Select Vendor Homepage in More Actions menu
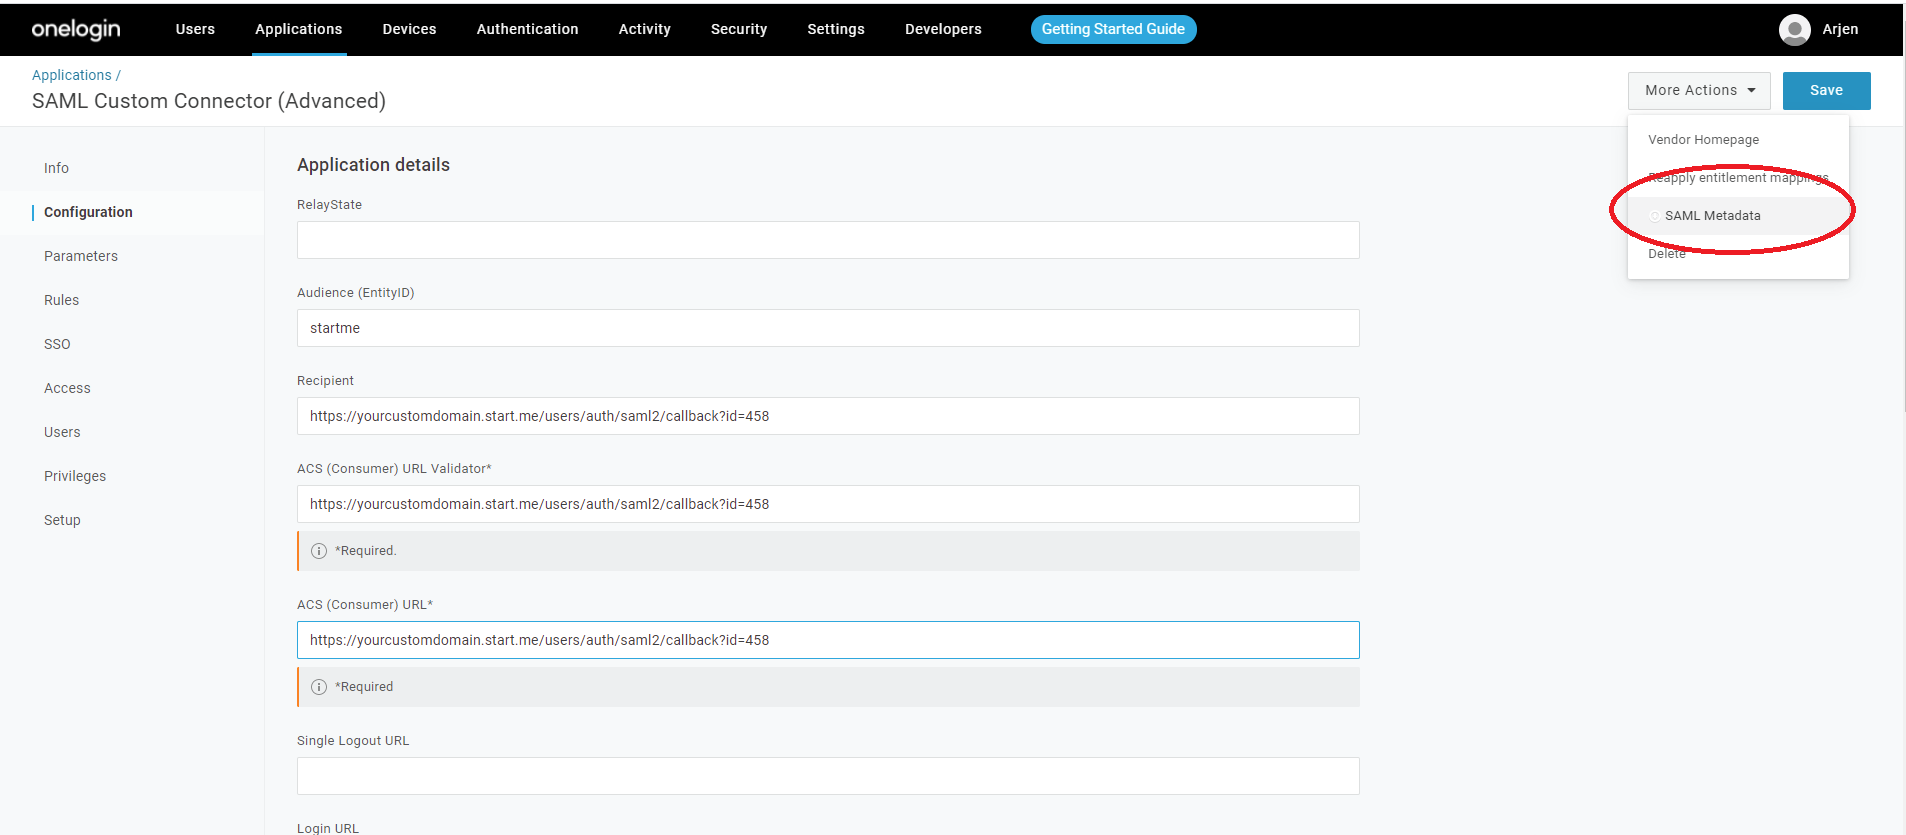Image resolution: width=1906 pixels, height=835 pixels. coord(1703,140)
